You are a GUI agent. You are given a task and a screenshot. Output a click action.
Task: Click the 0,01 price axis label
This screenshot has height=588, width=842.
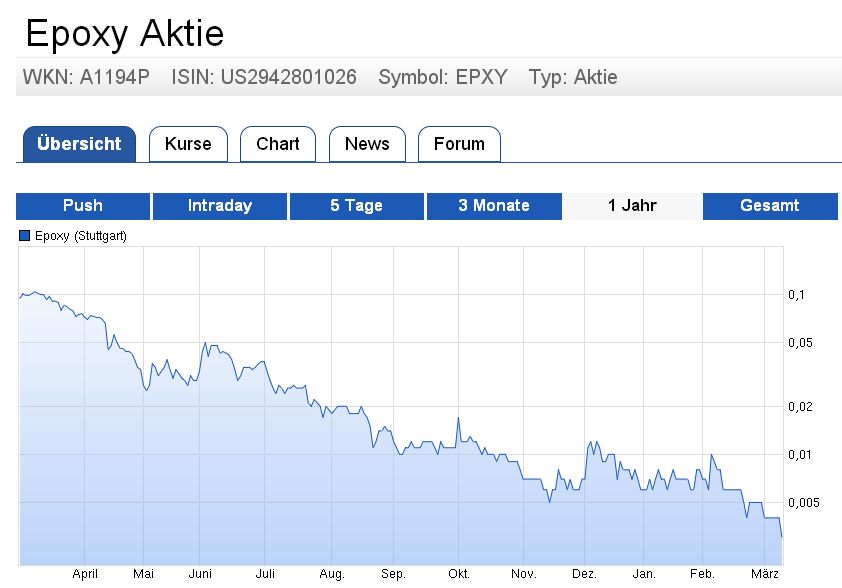(x=797, y=455)
